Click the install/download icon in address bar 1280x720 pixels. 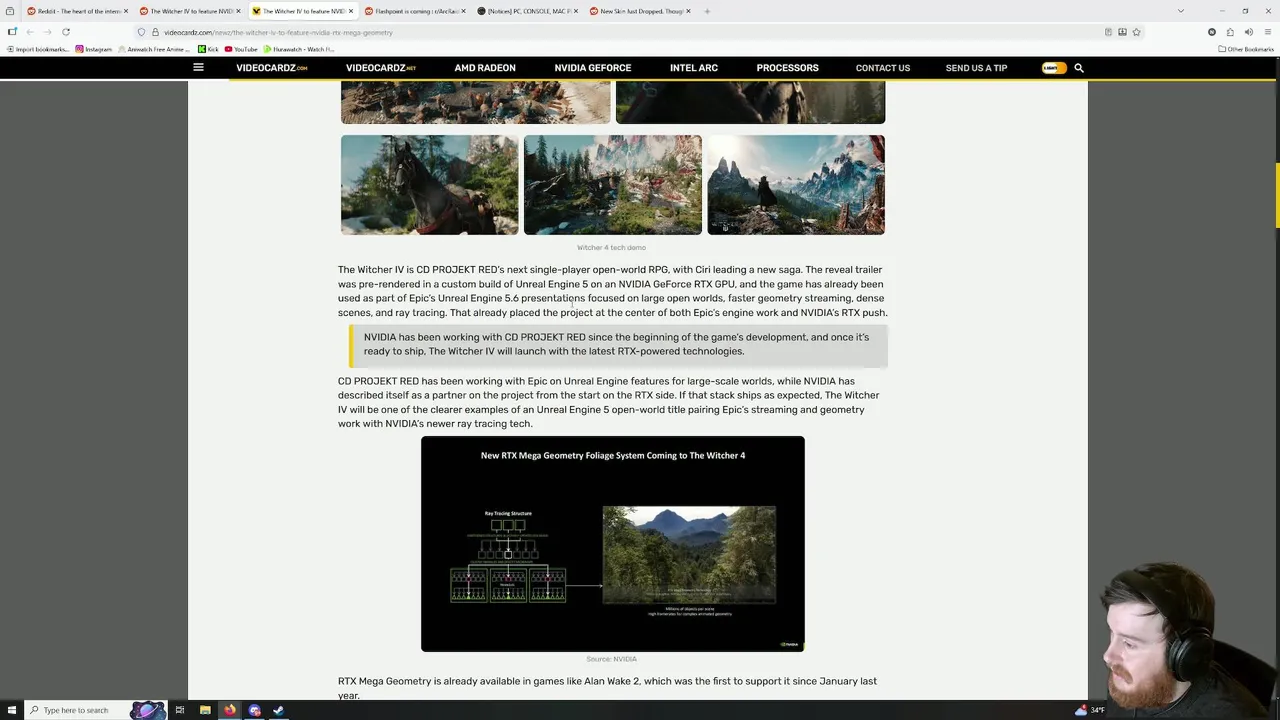pyautogui.click(x=1122, y=32)
